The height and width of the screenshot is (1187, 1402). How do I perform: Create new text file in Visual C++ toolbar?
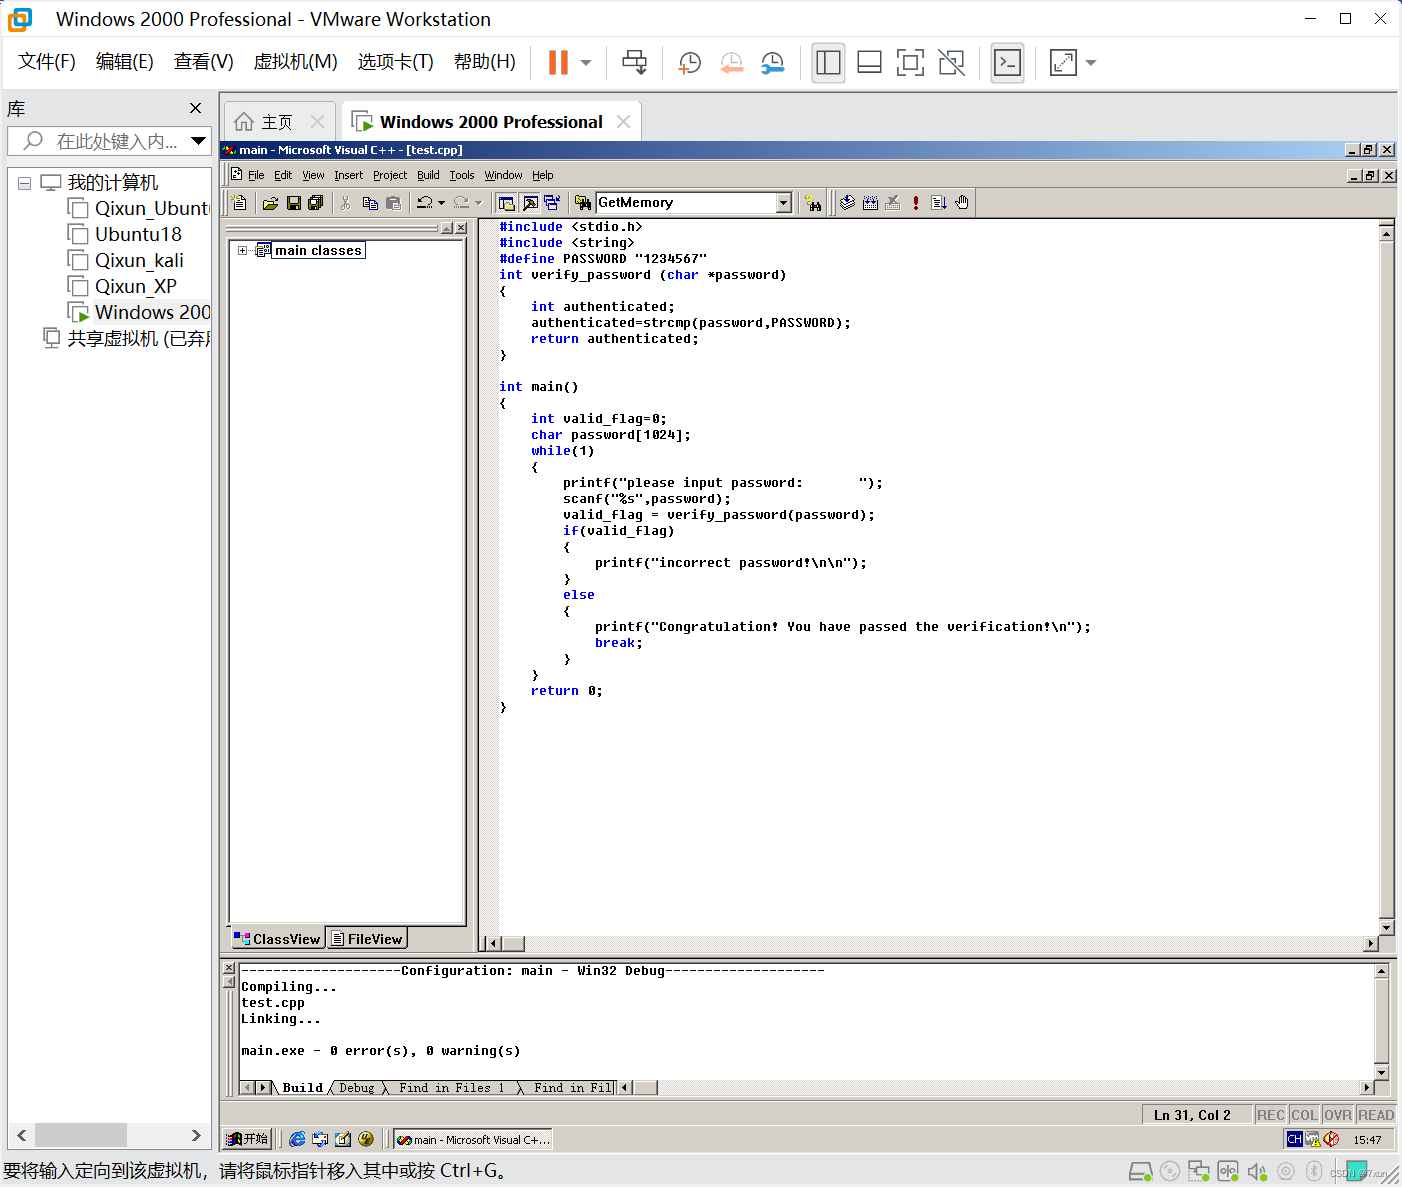click(x=239, y=203)
